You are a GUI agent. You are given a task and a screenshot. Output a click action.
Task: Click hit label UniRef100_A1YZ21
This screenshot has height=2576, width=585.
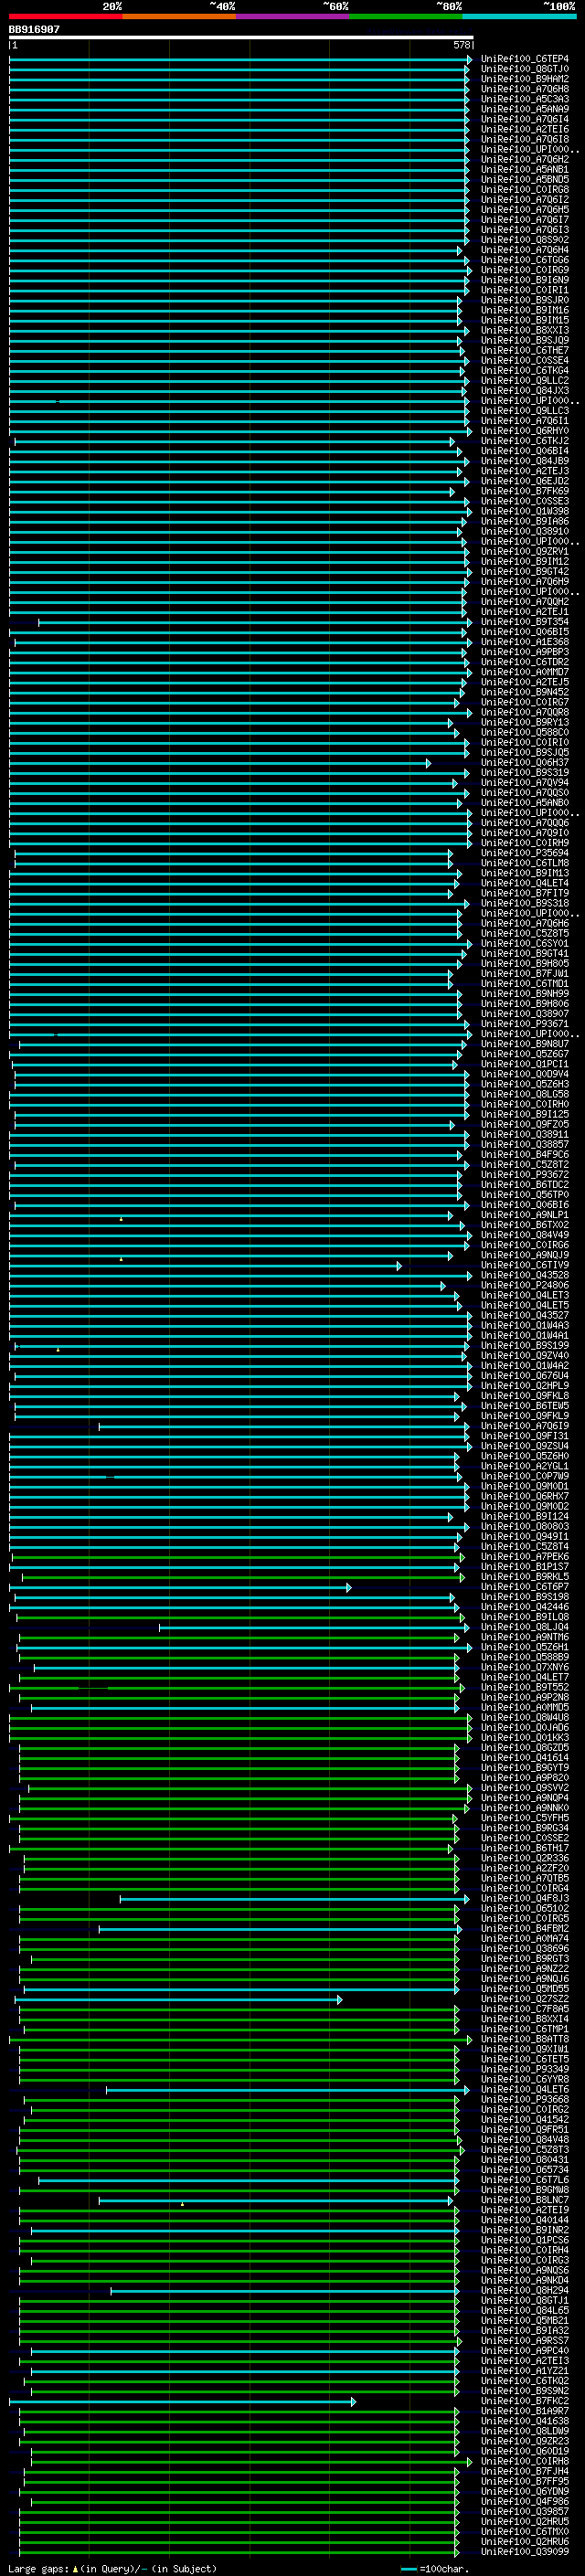524,2371
